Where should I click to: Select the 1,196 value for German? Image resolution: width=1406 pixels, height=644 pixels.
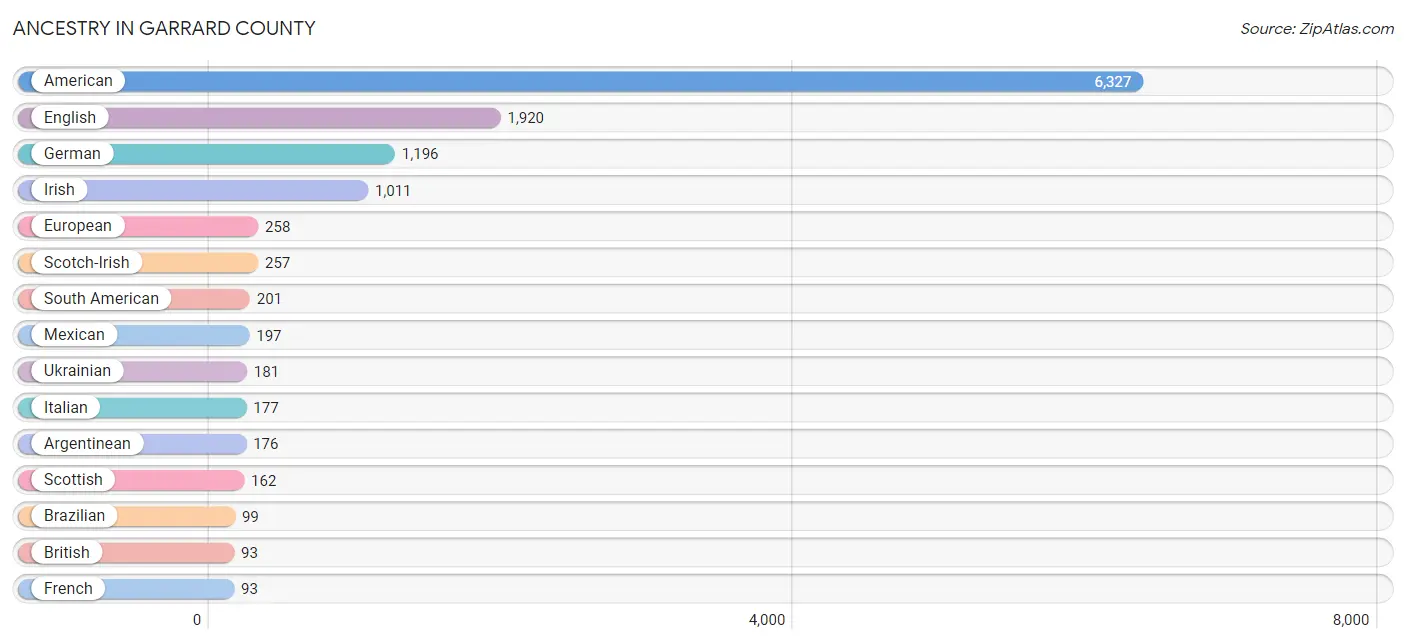[420, 154]
